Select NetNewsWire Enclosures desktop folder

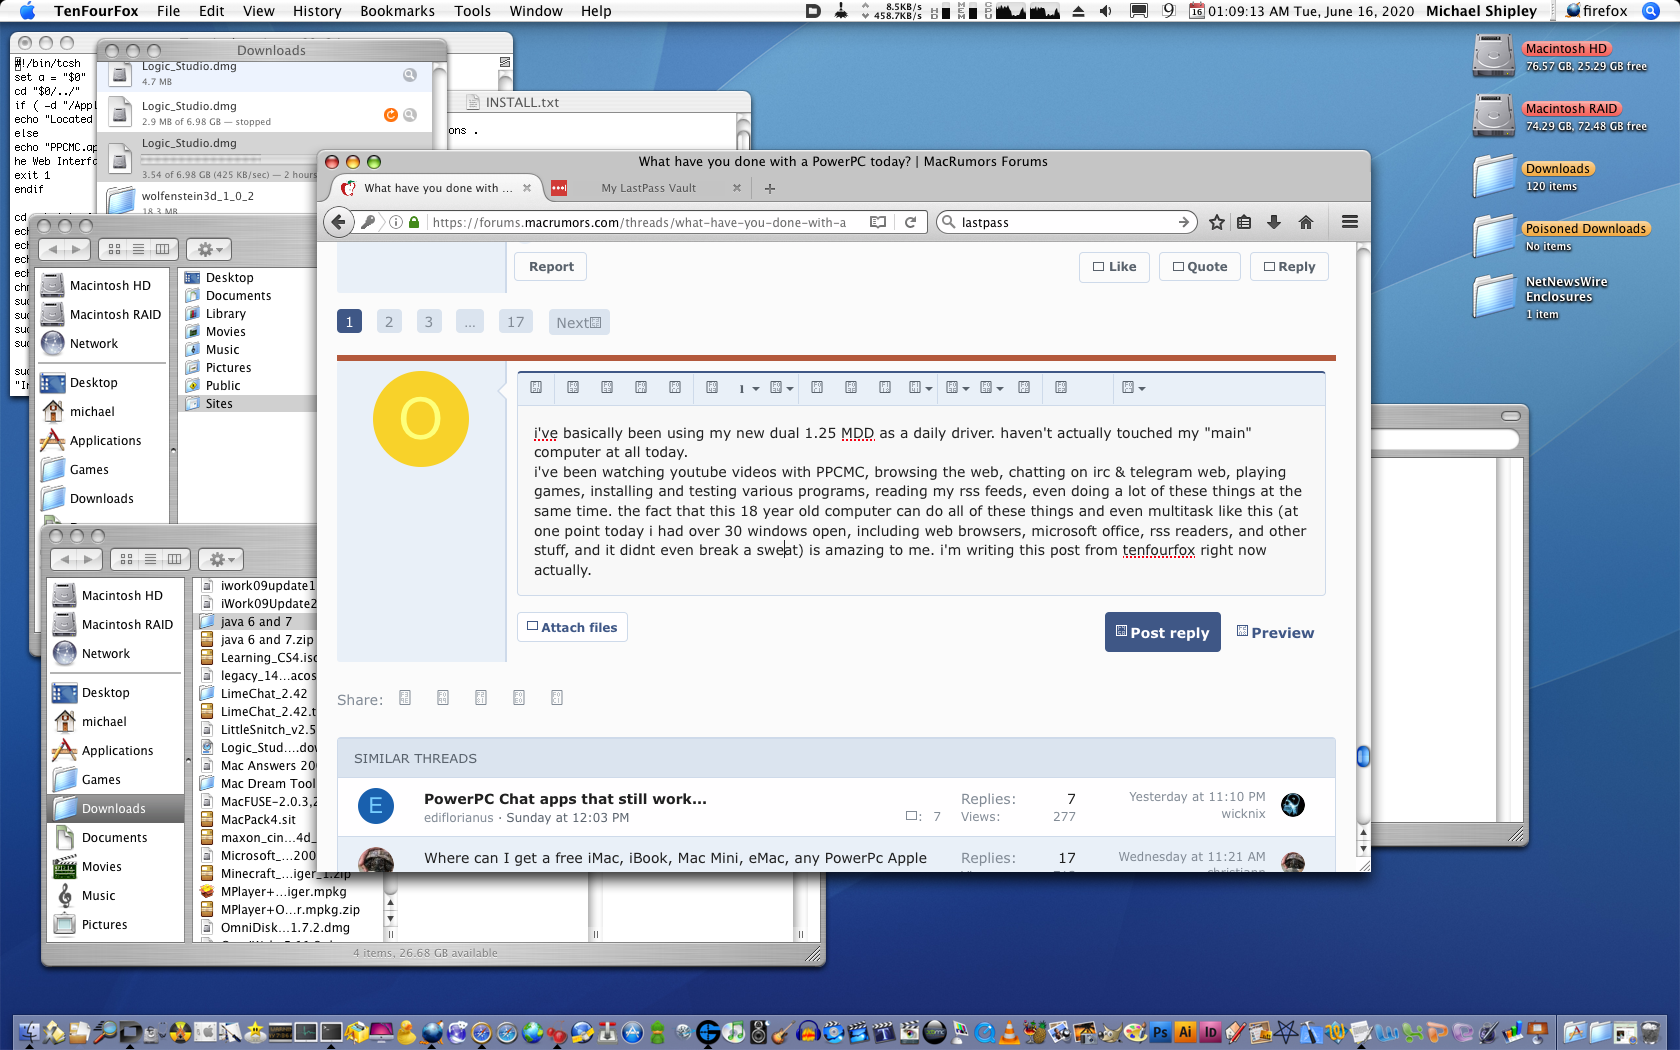point(1494,296)
